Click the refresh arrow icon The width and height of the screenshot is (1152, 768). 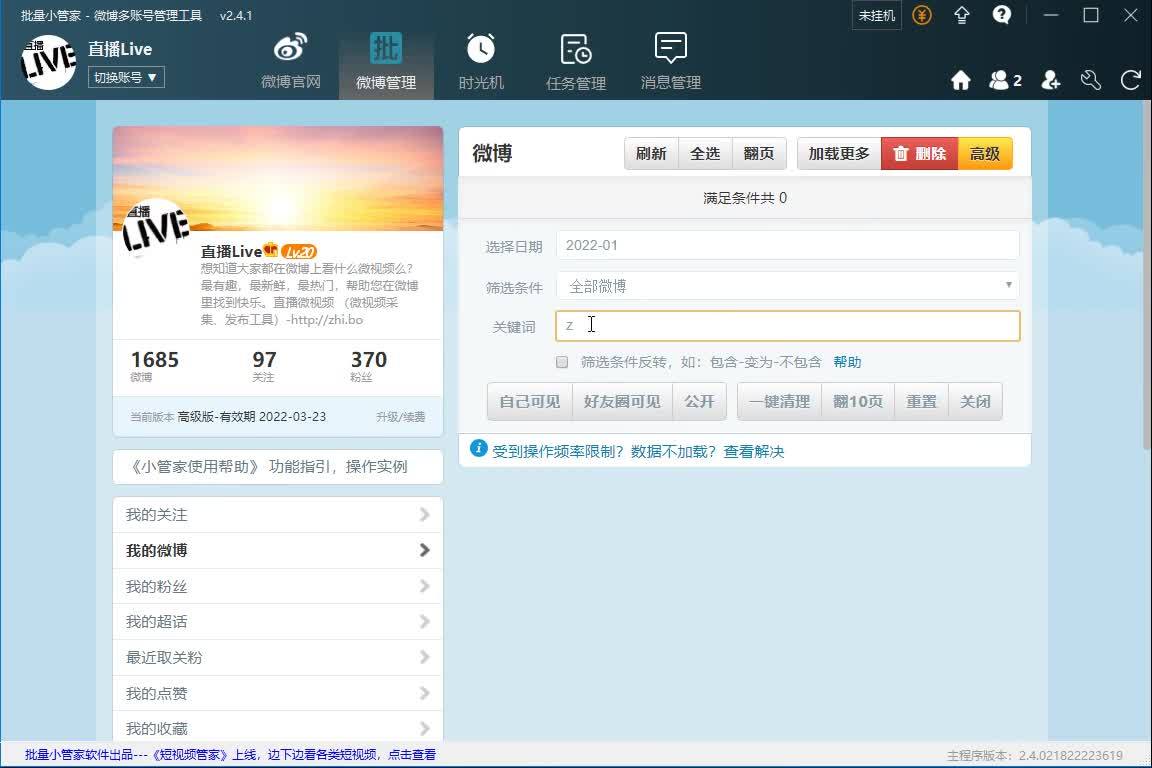tap(1131, 81)
